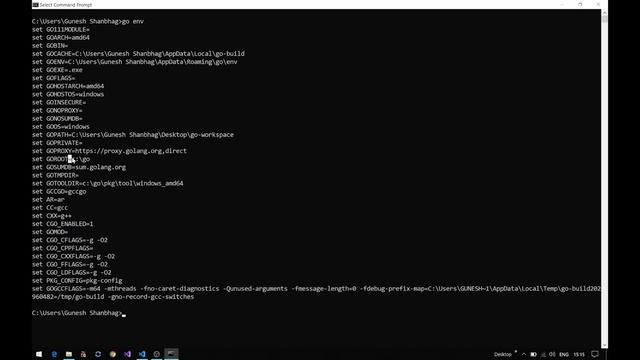This screenshot has height=360, width=640.
Task: Click the GOPROXY proxy.golang.org line
Action: point(109,151)
